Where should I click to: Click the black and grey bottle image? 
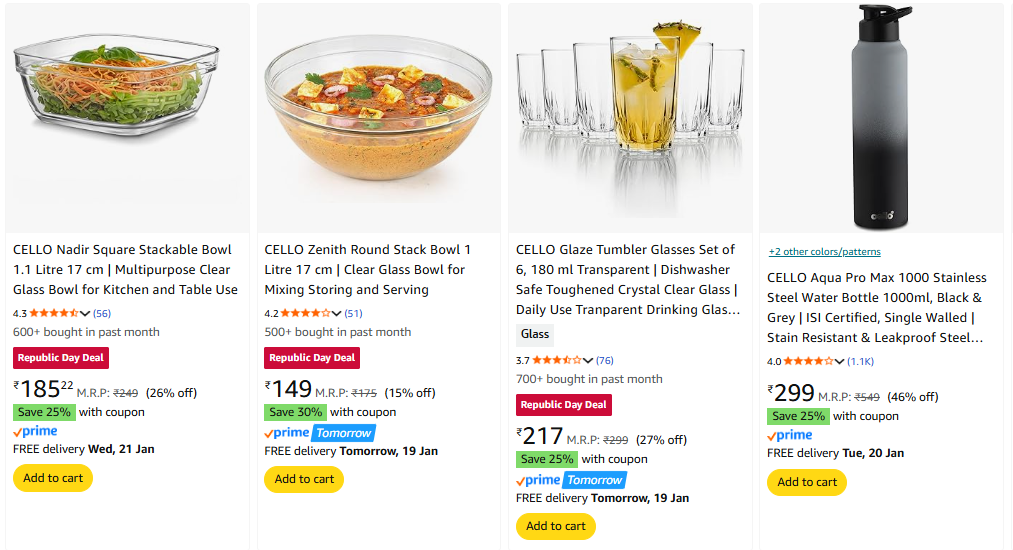click(881, 116)
